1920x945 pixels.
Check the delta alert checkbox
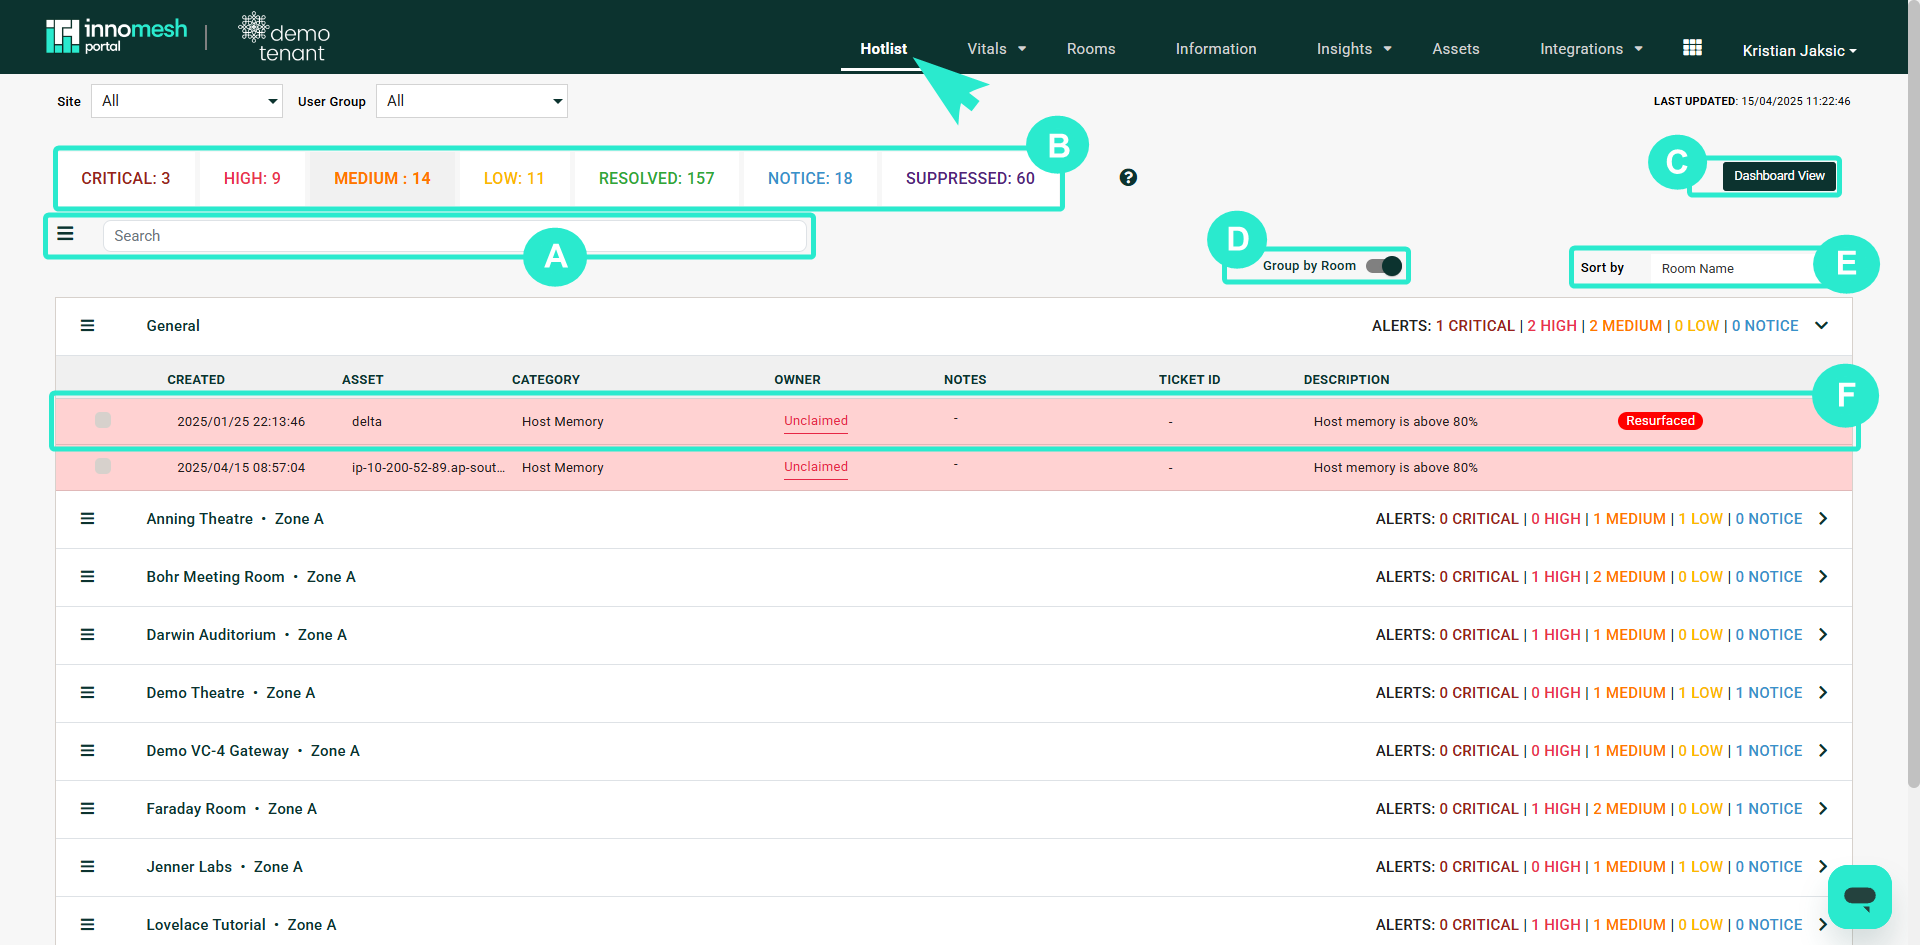pyautogui.click(x=103, y=420)
